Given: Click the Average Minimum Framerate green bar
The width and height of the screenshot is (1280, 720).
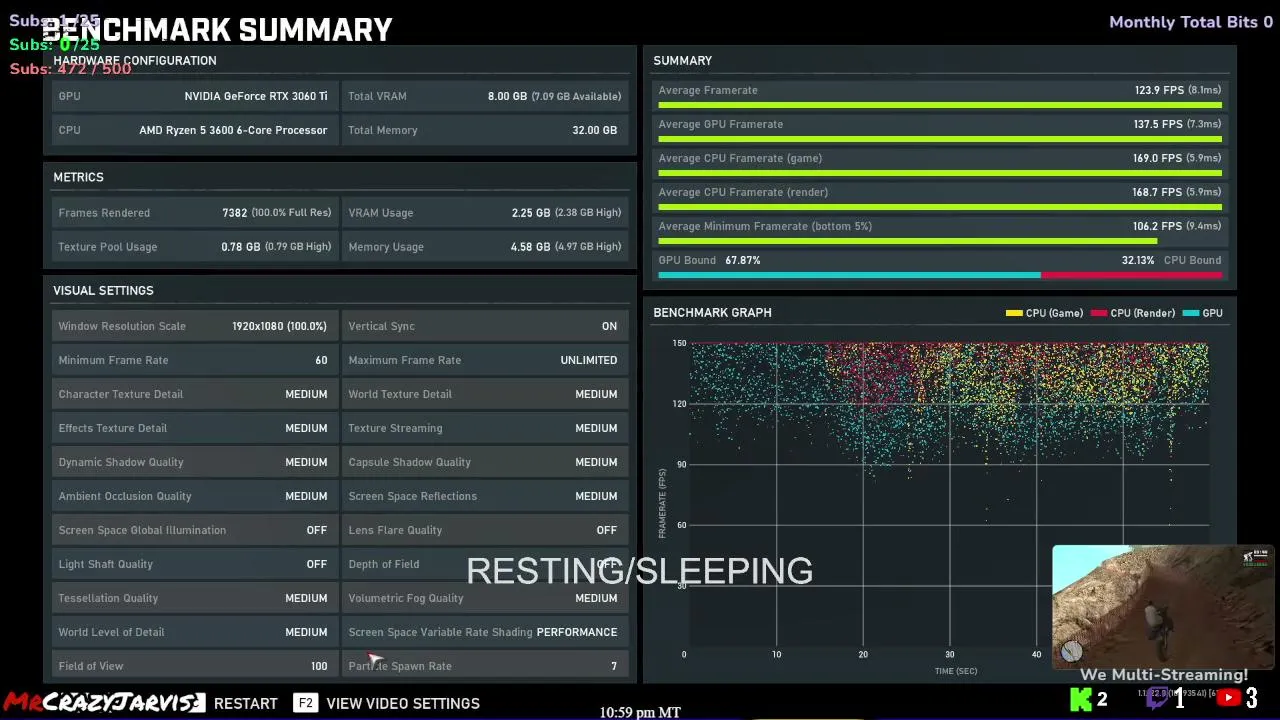Looking at the screenshot, I should [907, 241].
